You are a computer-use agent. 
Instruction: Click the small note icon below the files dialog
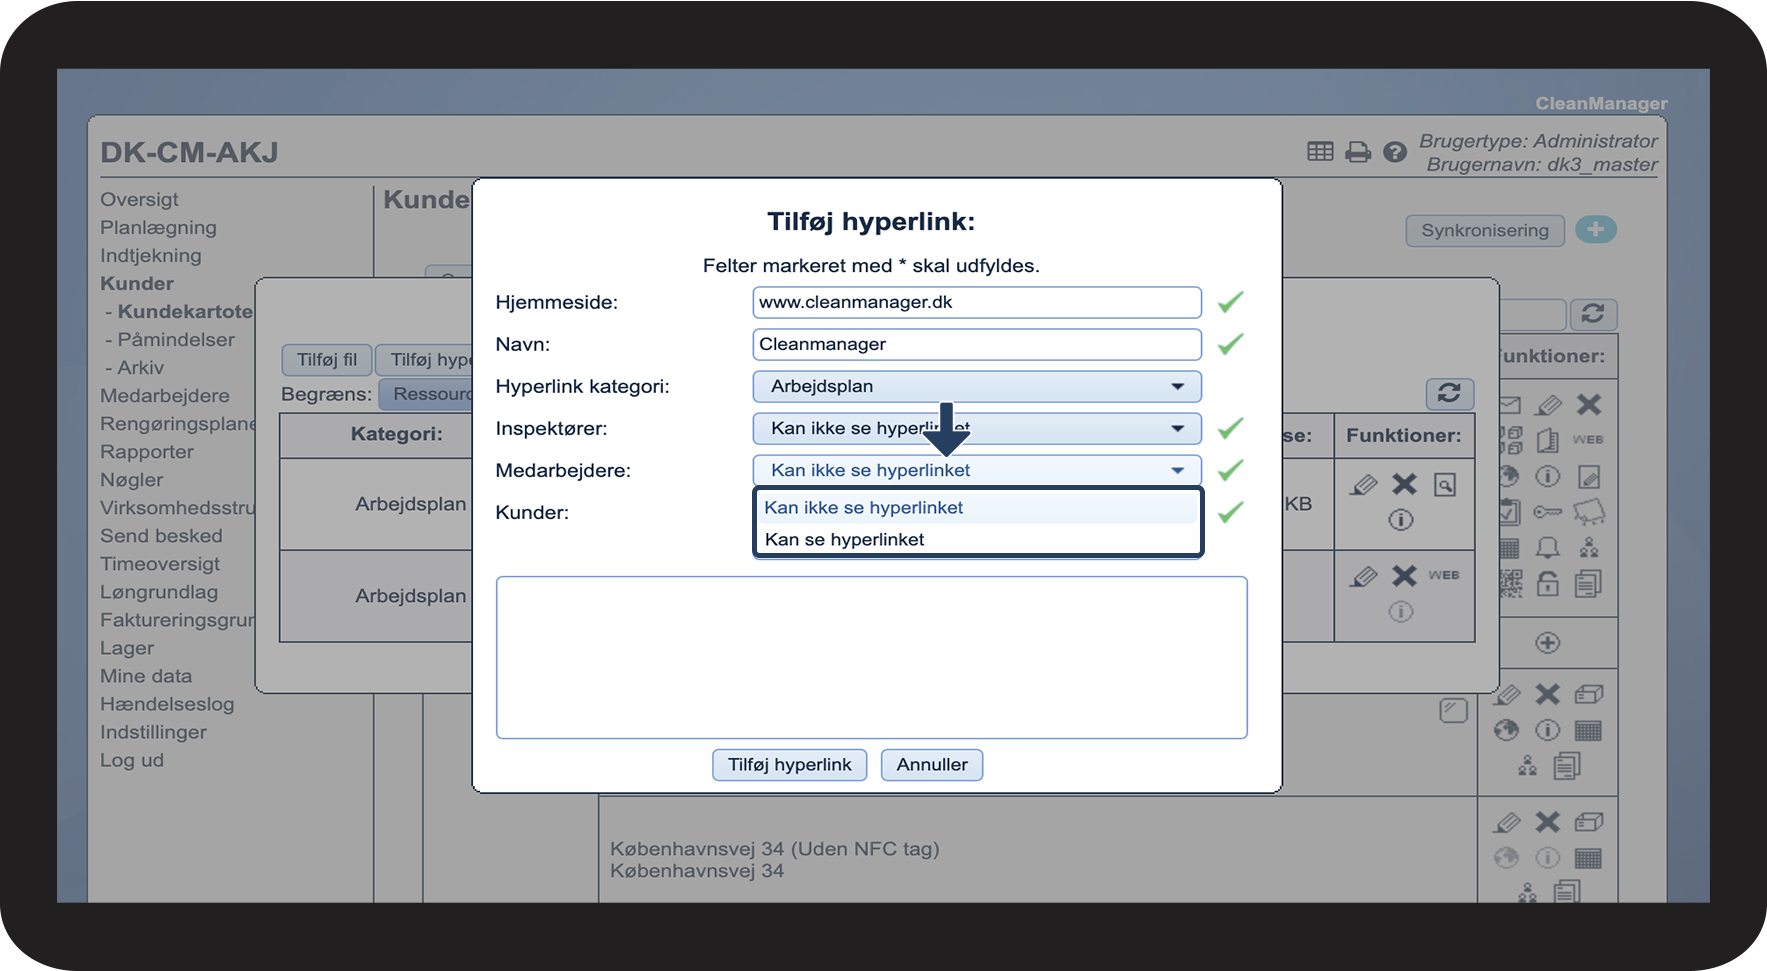click(1453, 710)
